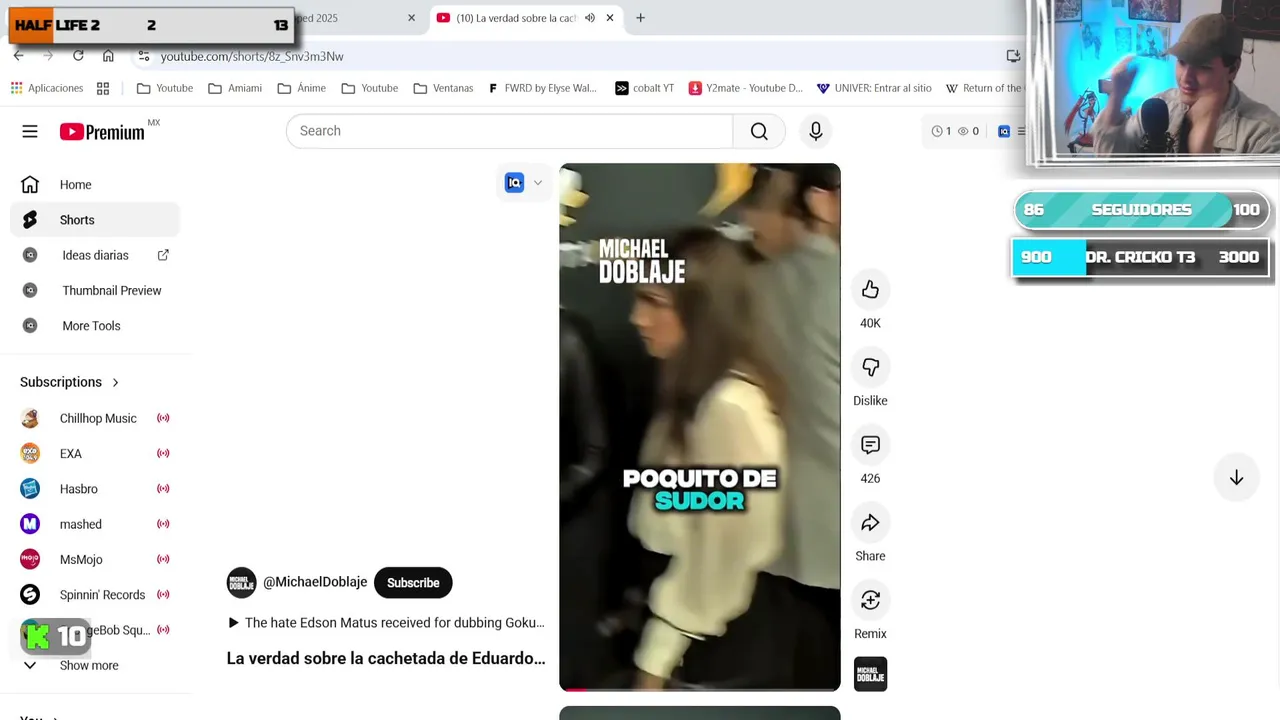
Task: Expand Subscriptions section
Action: pos(69,382)
